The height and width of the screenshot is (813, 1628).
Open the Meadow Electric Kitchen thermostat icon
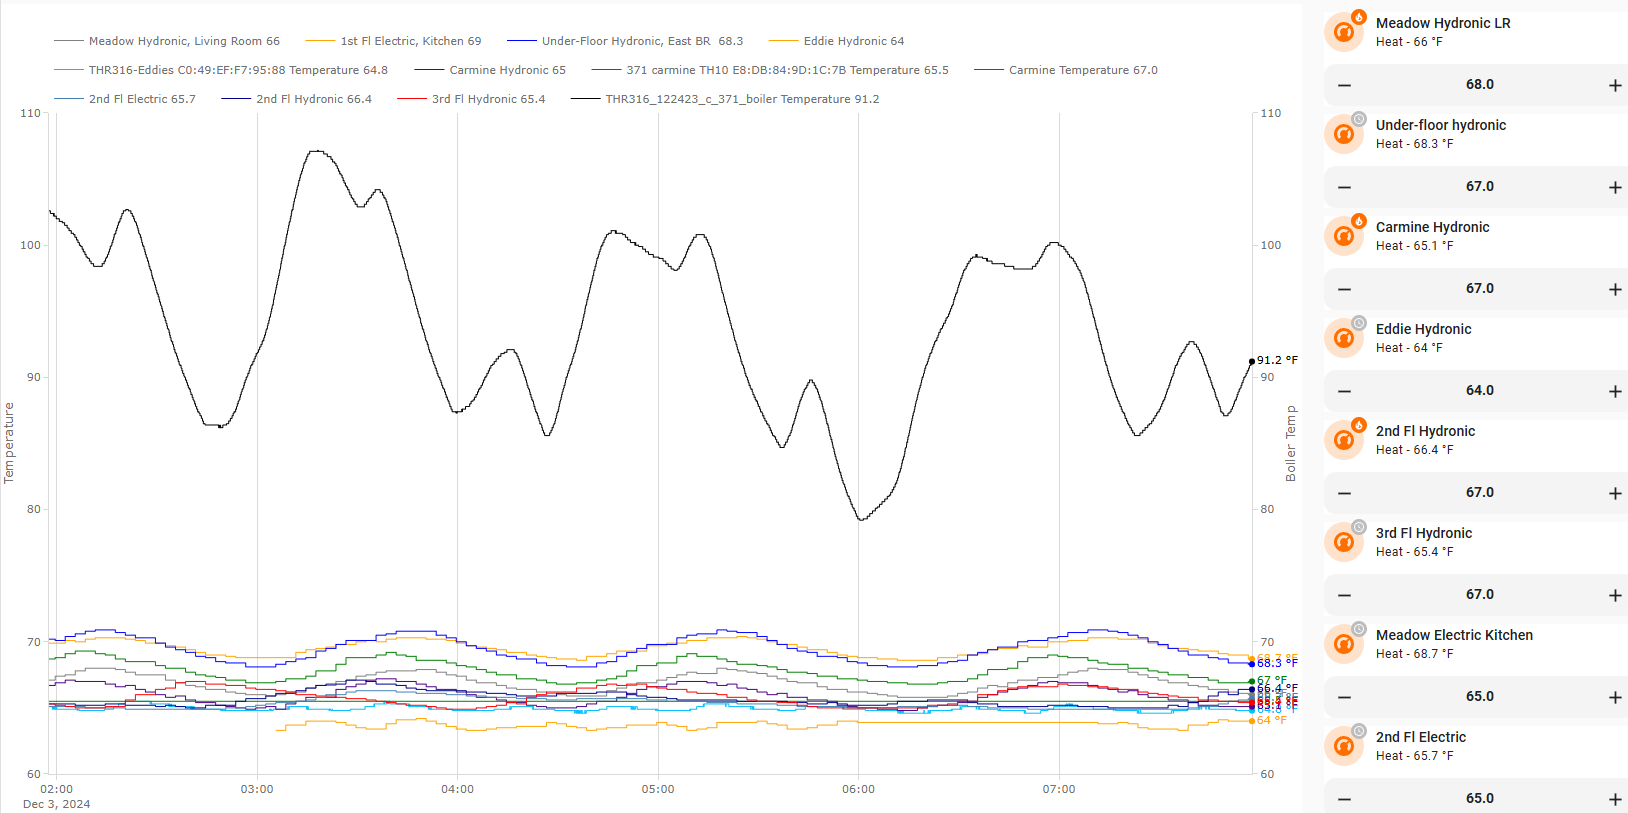(x=1344, y=644)
